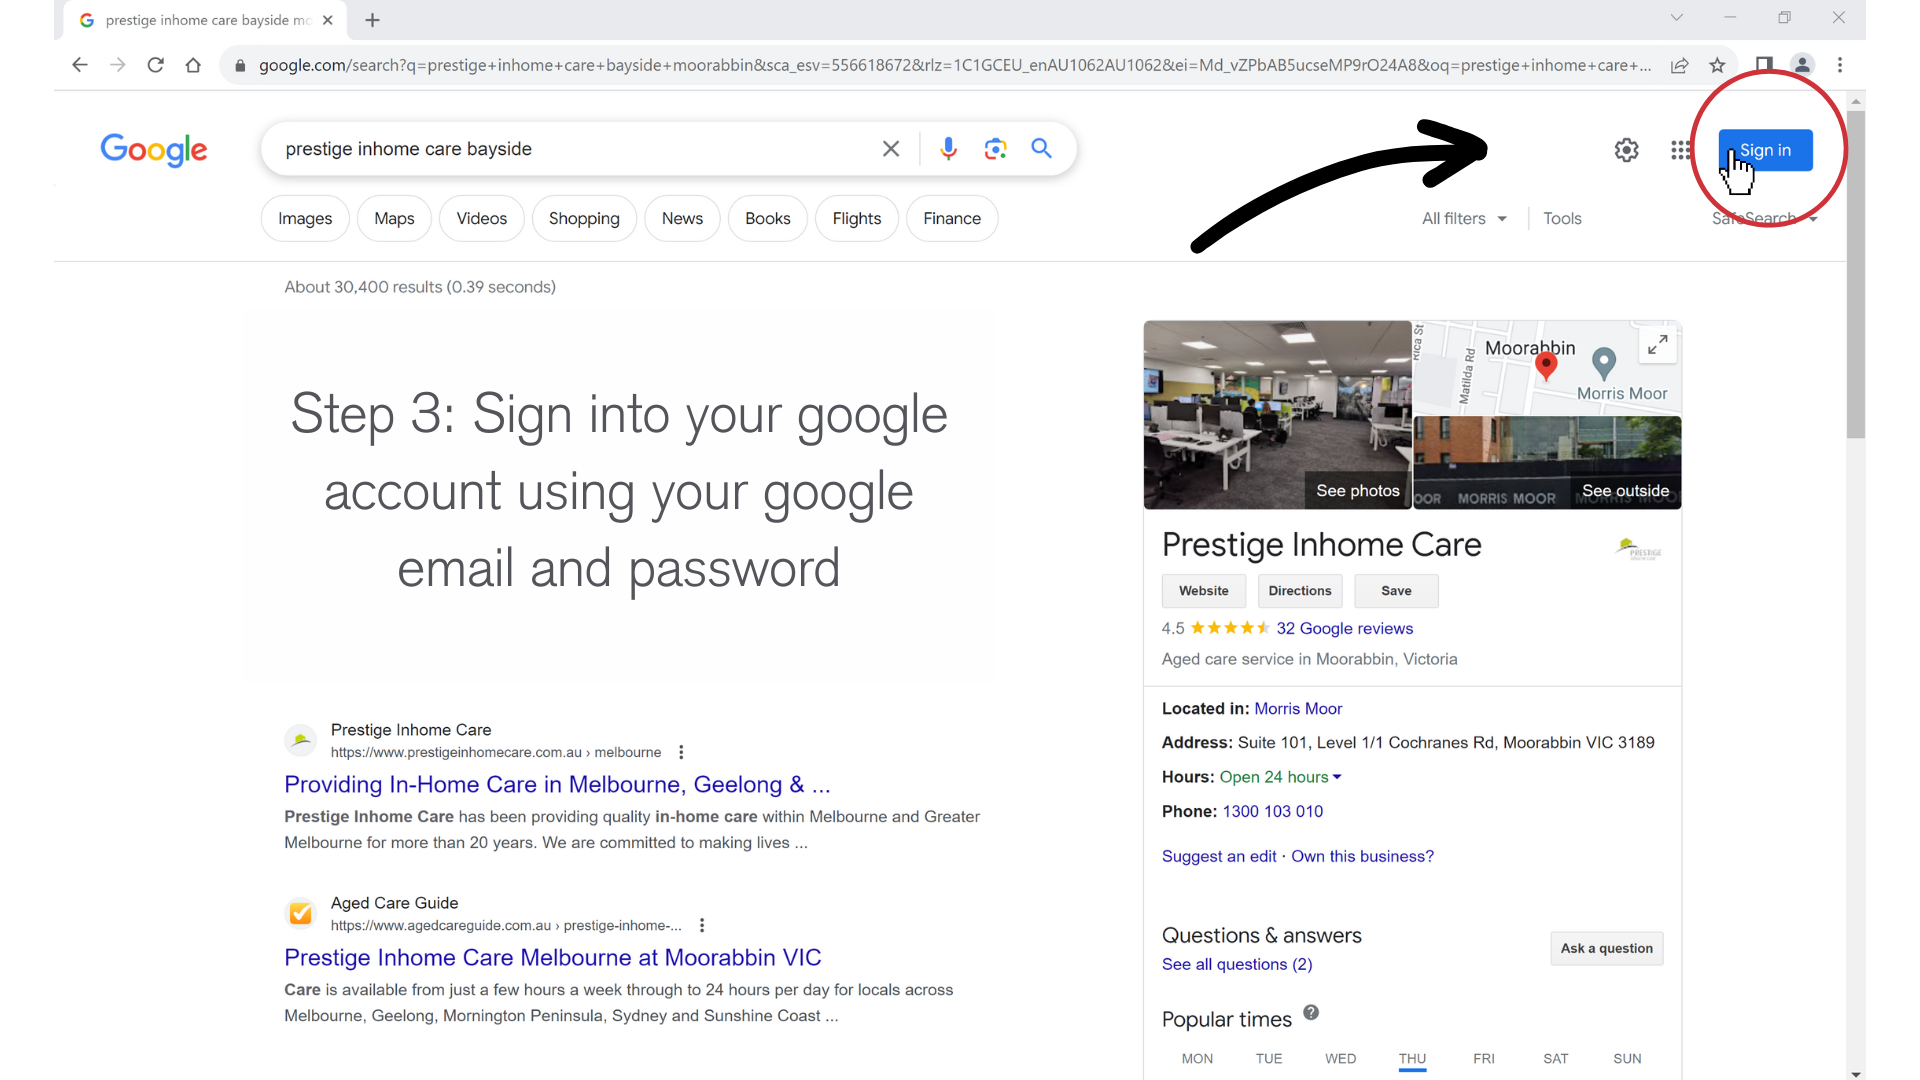Open the Google apps grid icon
Image resolution: width=1920 pixels, height=1080 pixels.
pyautogui.click(x=1681, y=150)
